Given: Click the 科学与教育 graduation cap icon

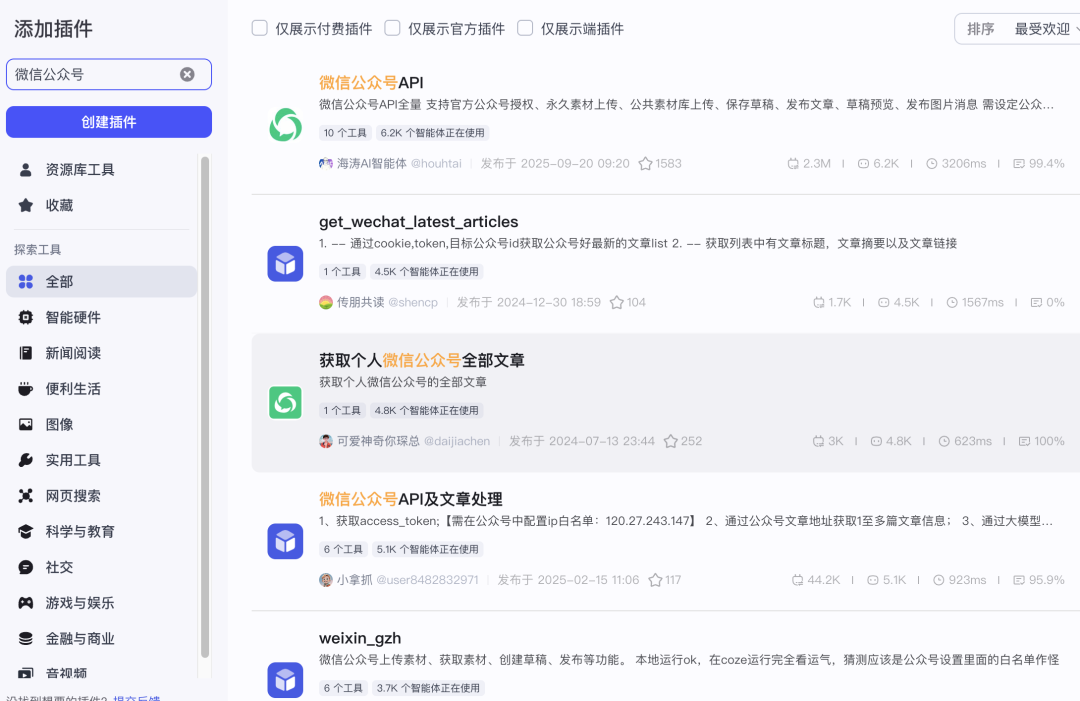Looking at the screenshot, I should click(25, 532).
